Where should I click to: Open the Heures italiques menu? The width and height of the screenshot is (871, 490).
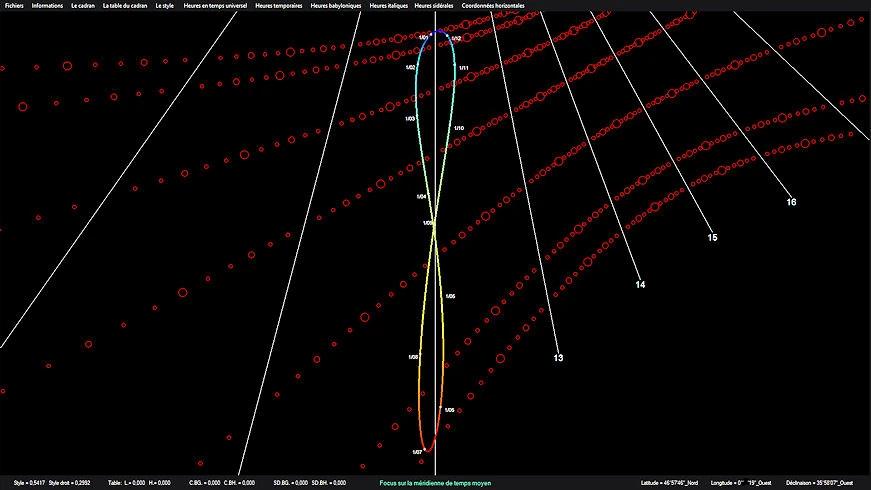pos(390,6)
